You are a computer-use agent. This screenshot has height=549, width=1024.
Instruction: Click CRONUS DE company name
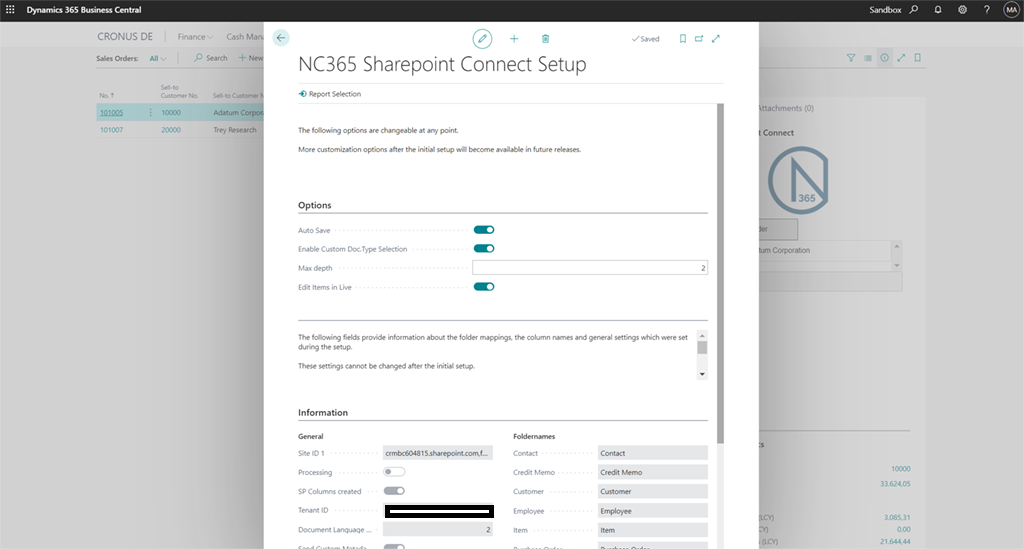click(125, 37)
